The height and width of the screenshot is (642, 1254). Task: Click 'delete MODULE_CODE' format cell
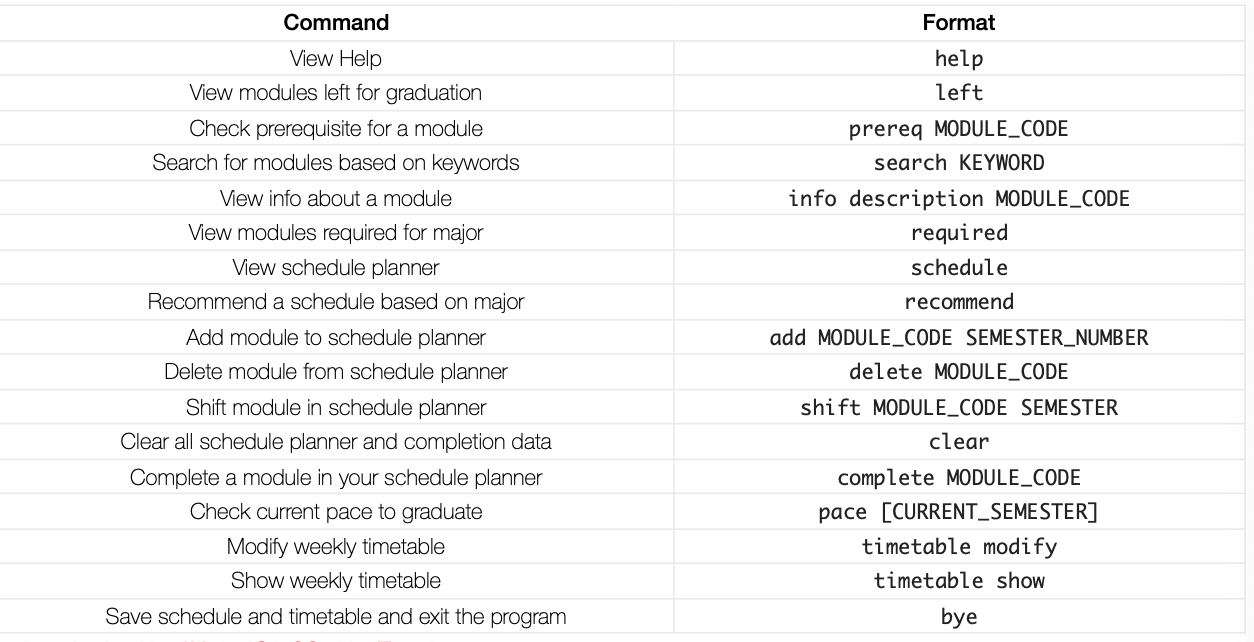[x=959, y=372]
